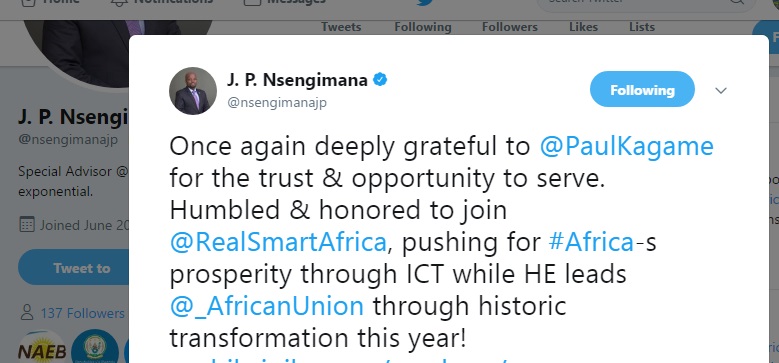Click J. P. Nsengimana's avatar in the tweet
The height and width of the screenshot is (363, 779).
point(193,91)
